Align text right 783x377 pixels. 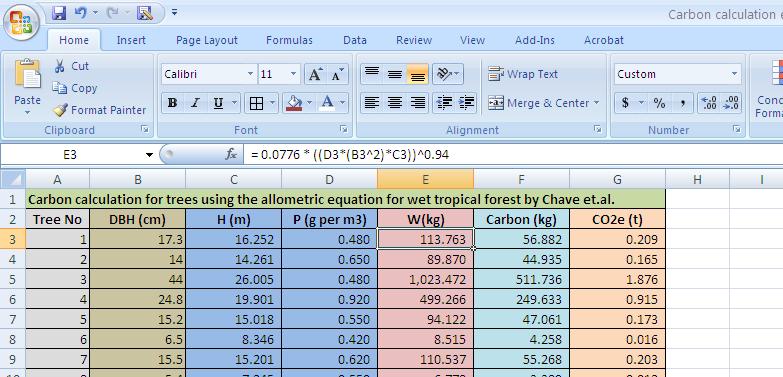tap(417, 103)
